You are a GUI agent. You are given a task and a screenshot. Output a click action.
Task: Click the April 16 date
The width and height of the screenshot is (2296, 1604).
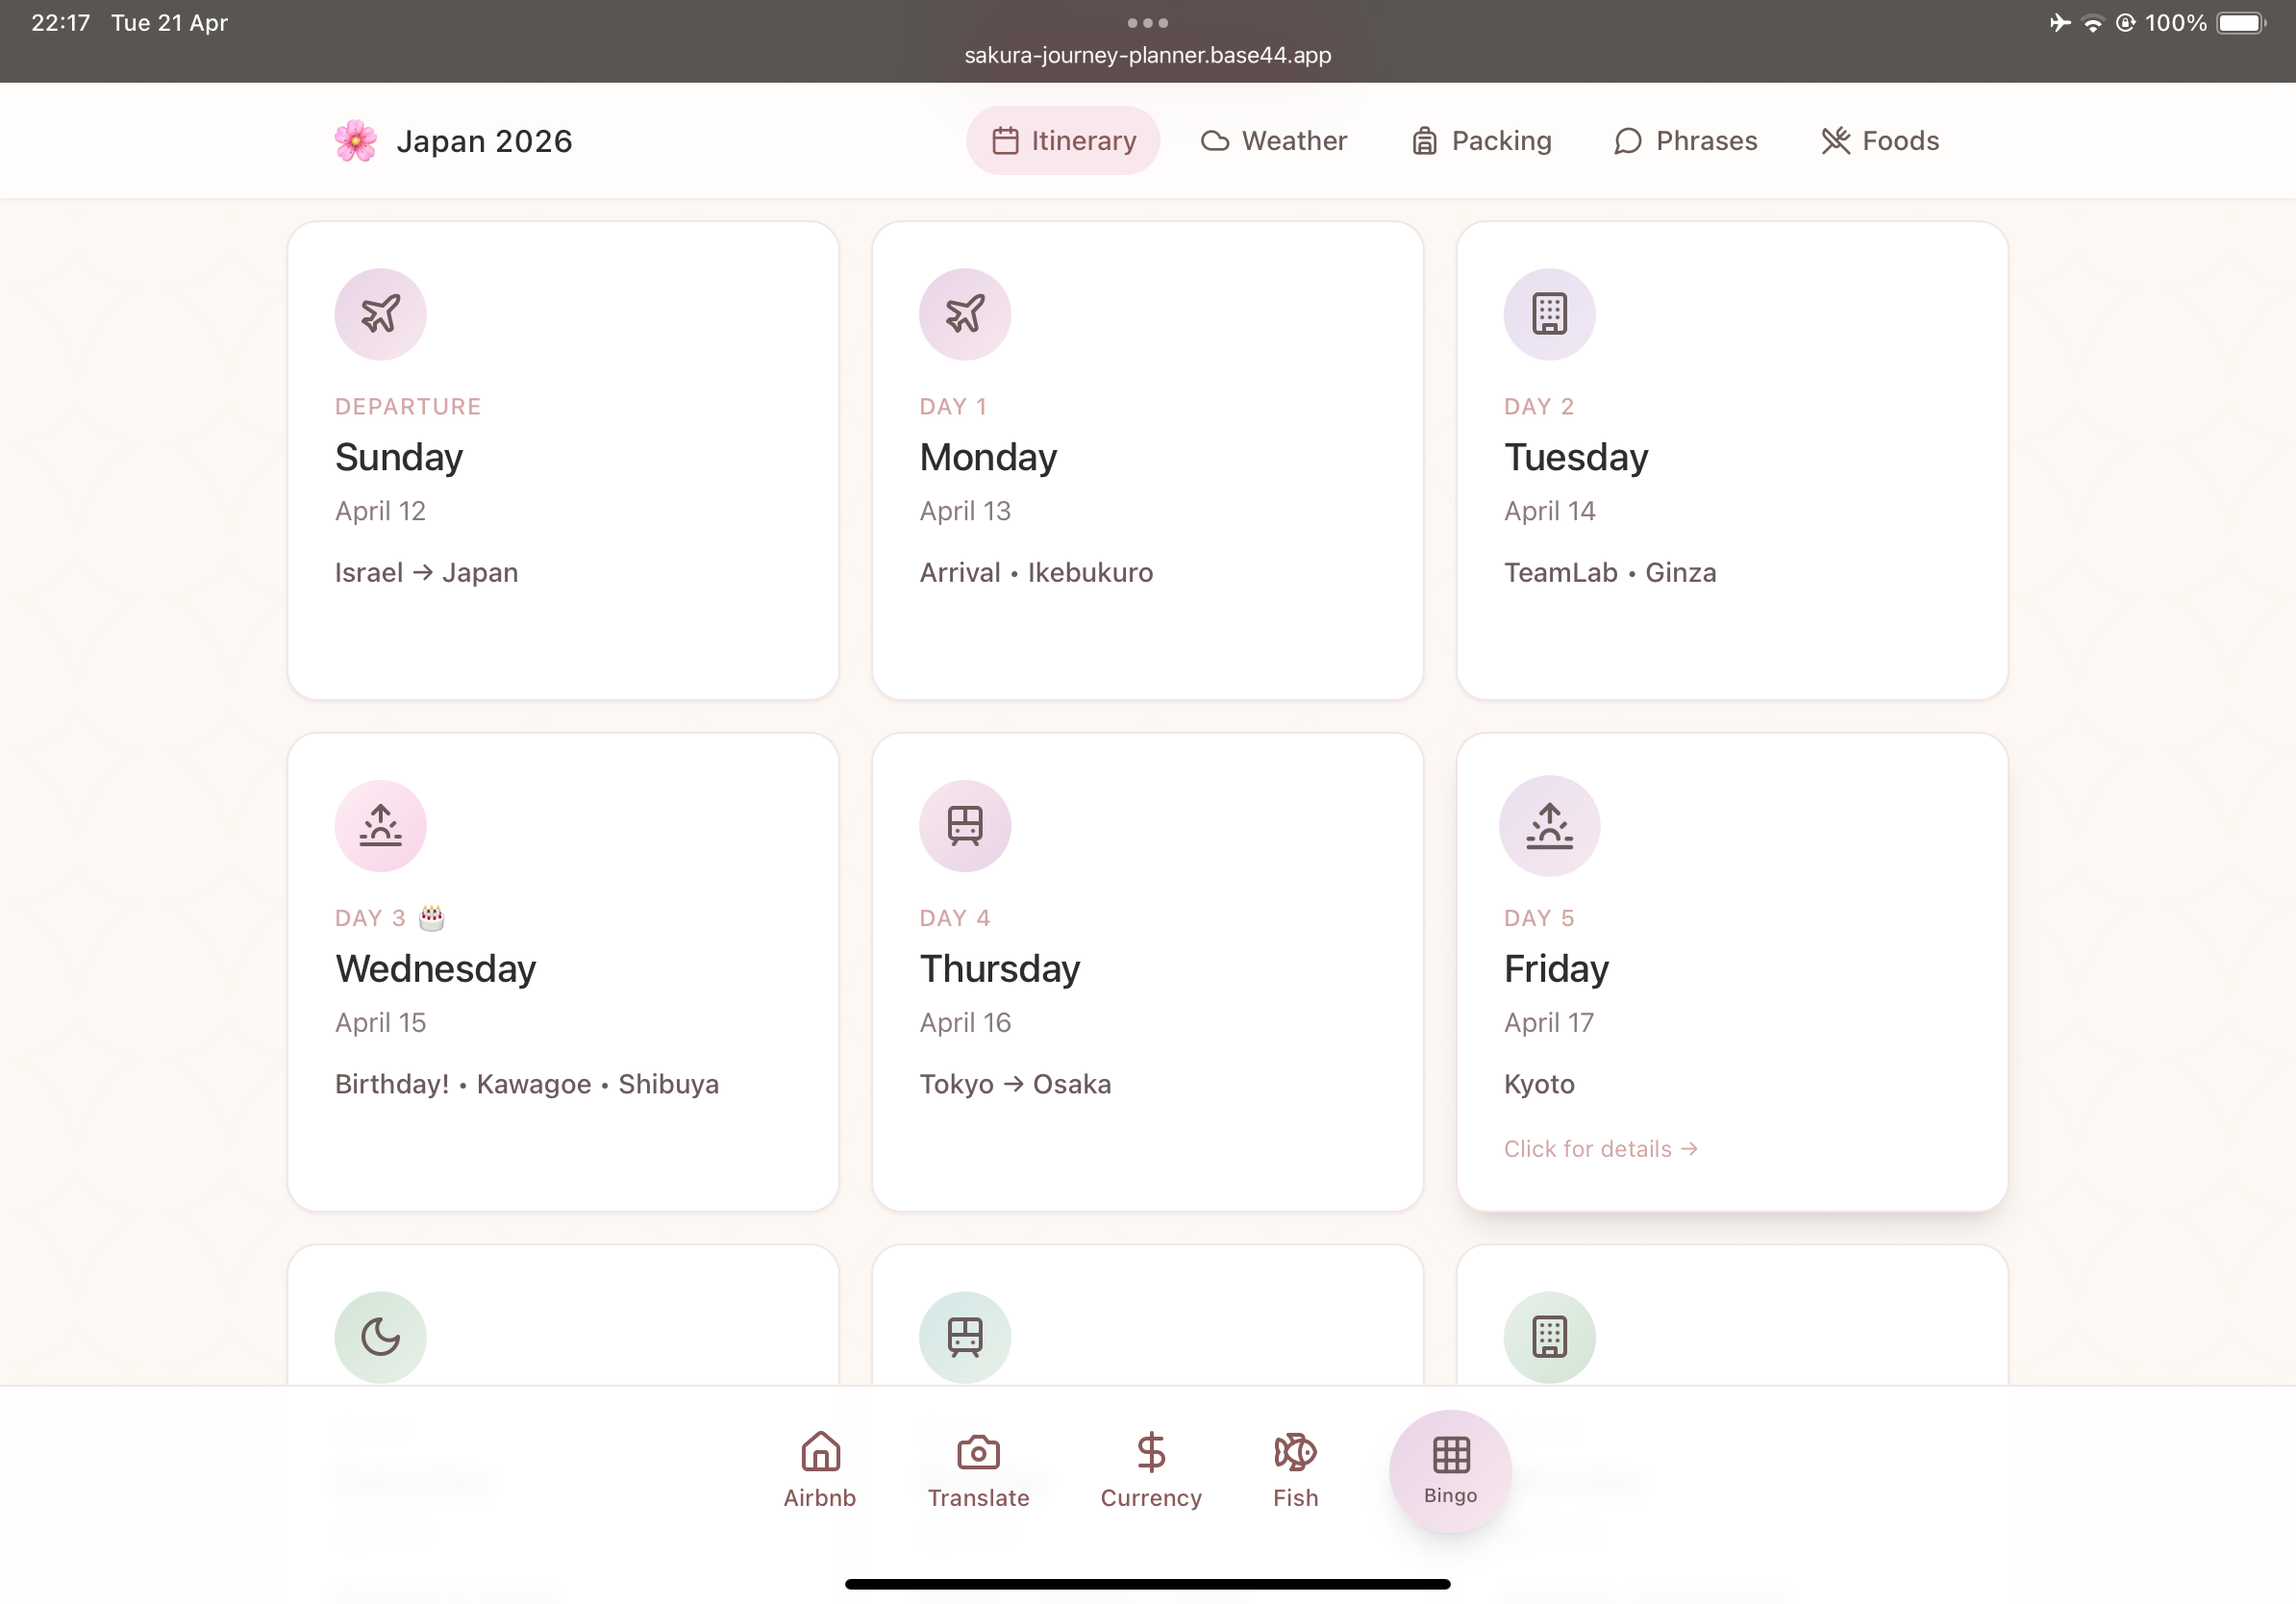965,1023
